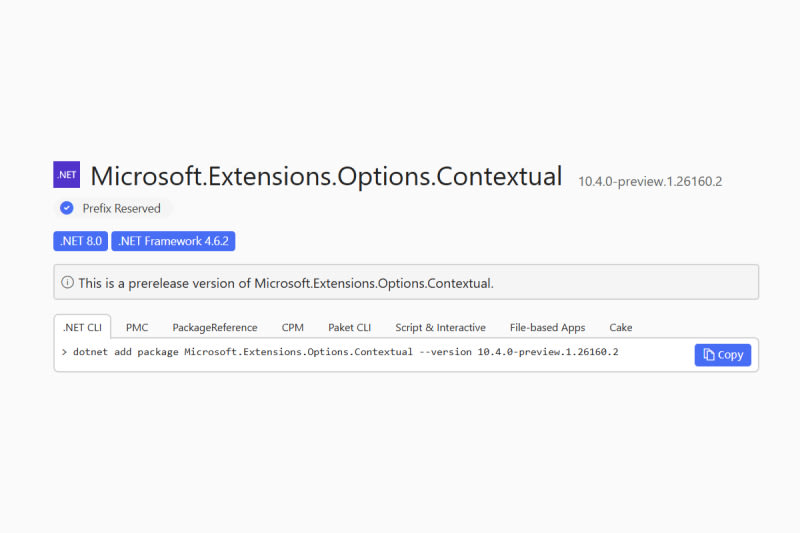The height and width of the screenshot is (533, 800).
Task: Click the .NET Framework 4.6.2 badge
Action: pos(173,241)
